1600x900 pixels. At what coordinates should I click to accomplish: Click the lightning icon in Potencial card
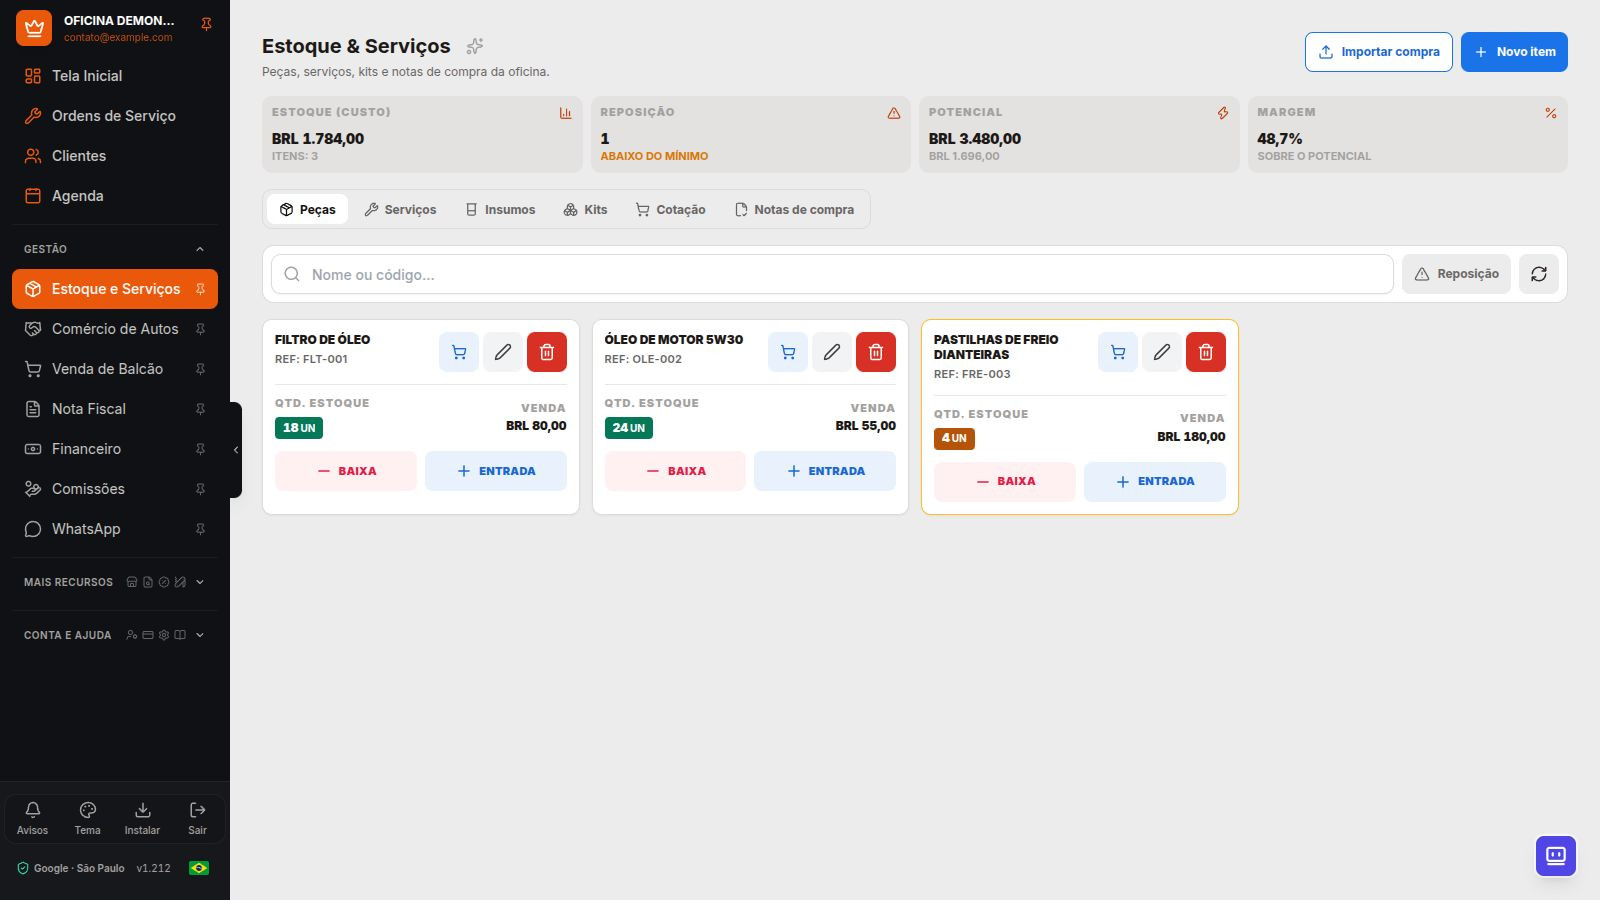click(x=1223, y=113)
